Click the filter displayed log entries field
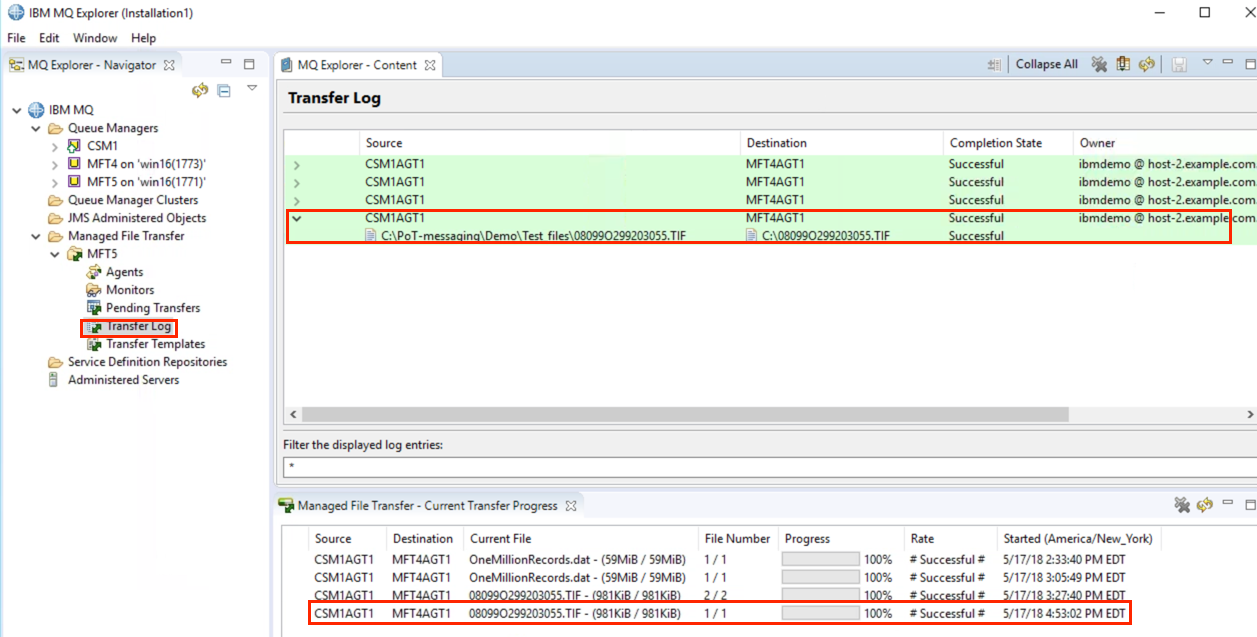Viewport: 1257px width, 637px height. [769, 466]
